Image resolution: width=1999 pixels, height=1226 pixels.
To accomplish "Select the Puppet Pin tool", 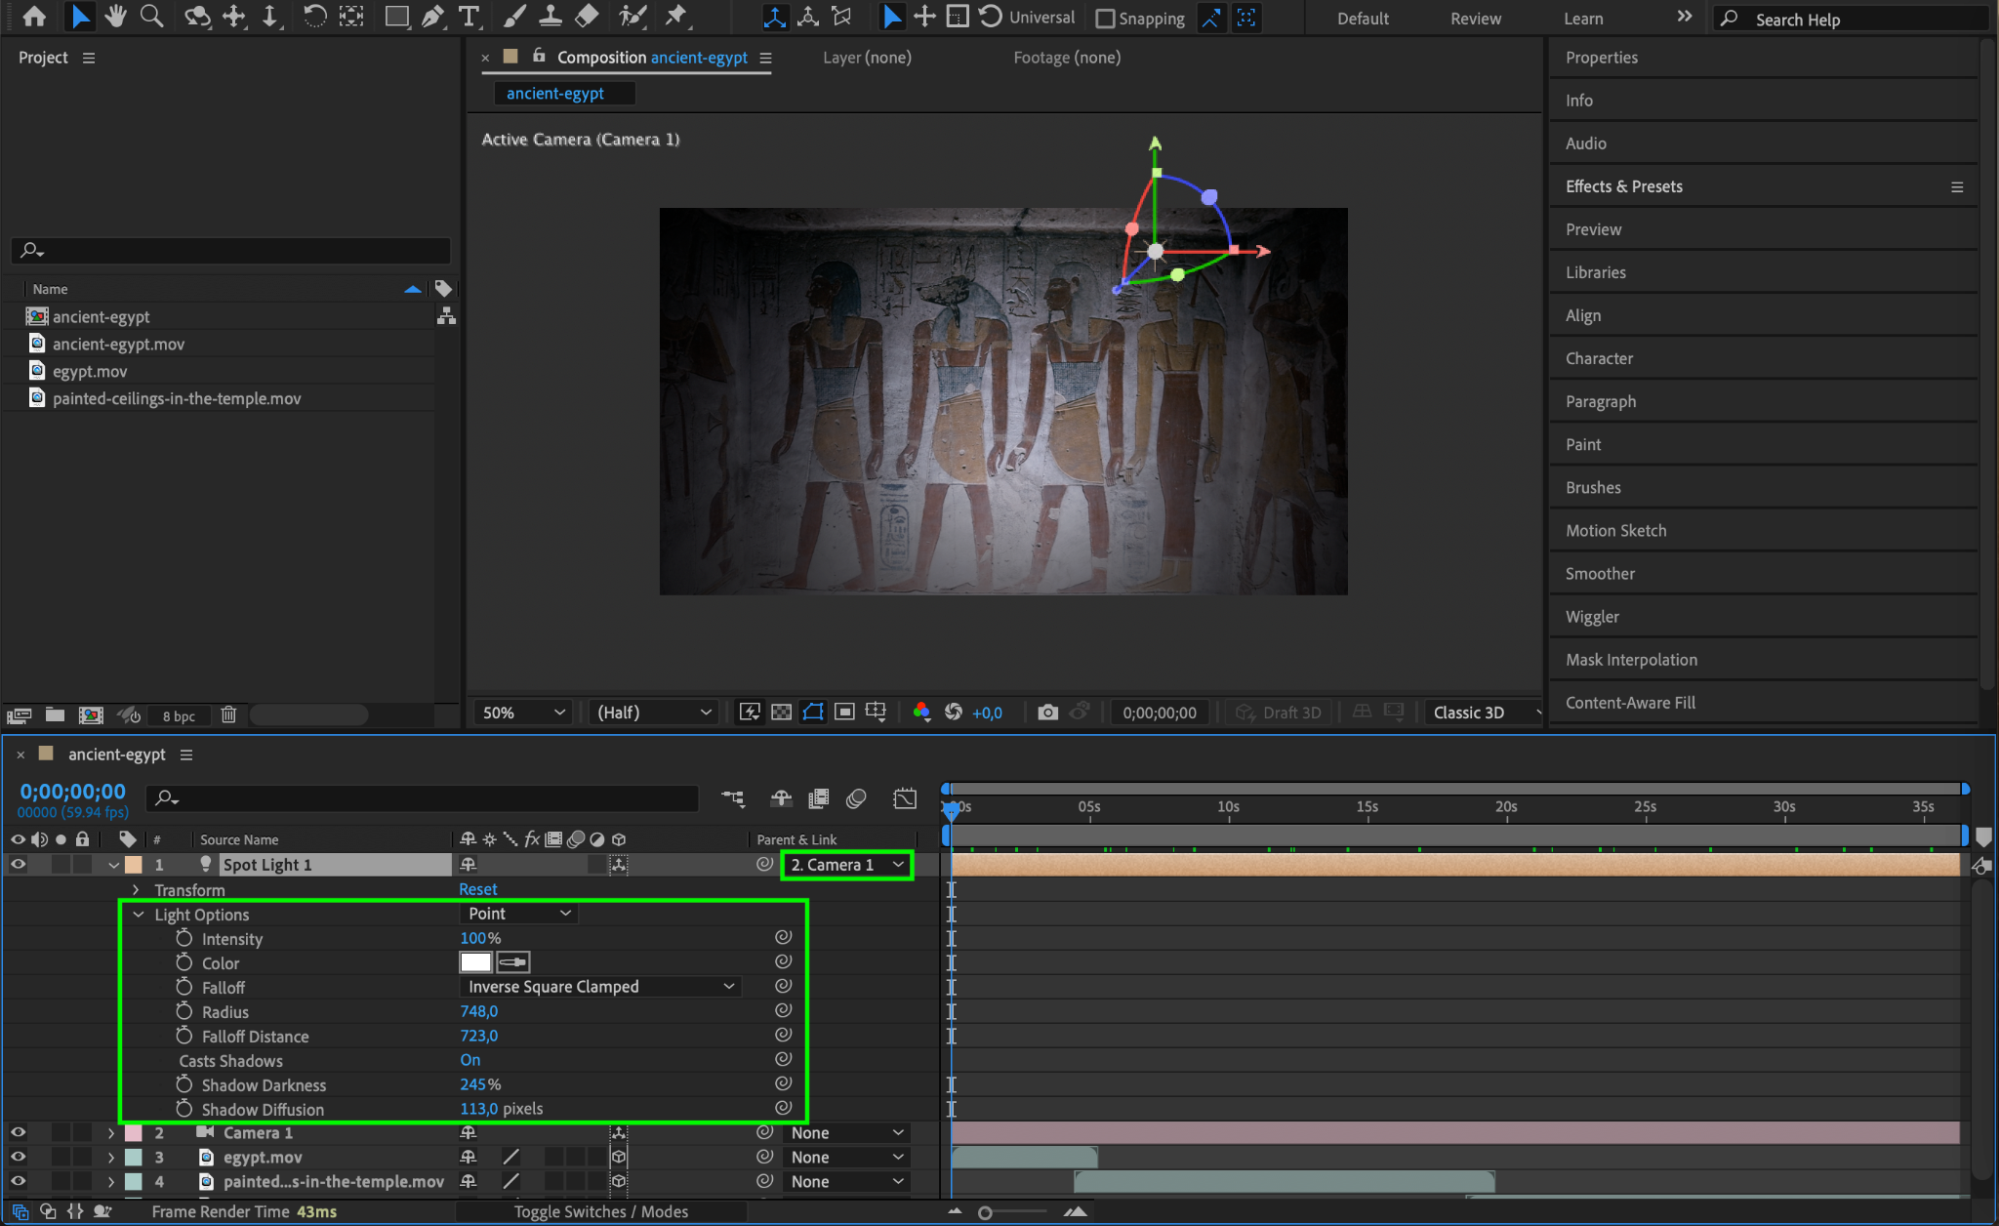I will click(x=677, y=16).
